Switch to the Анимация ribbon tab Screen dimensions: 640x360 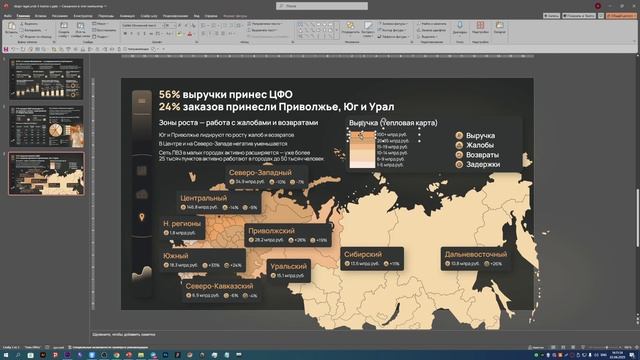(x=127, y=16)
